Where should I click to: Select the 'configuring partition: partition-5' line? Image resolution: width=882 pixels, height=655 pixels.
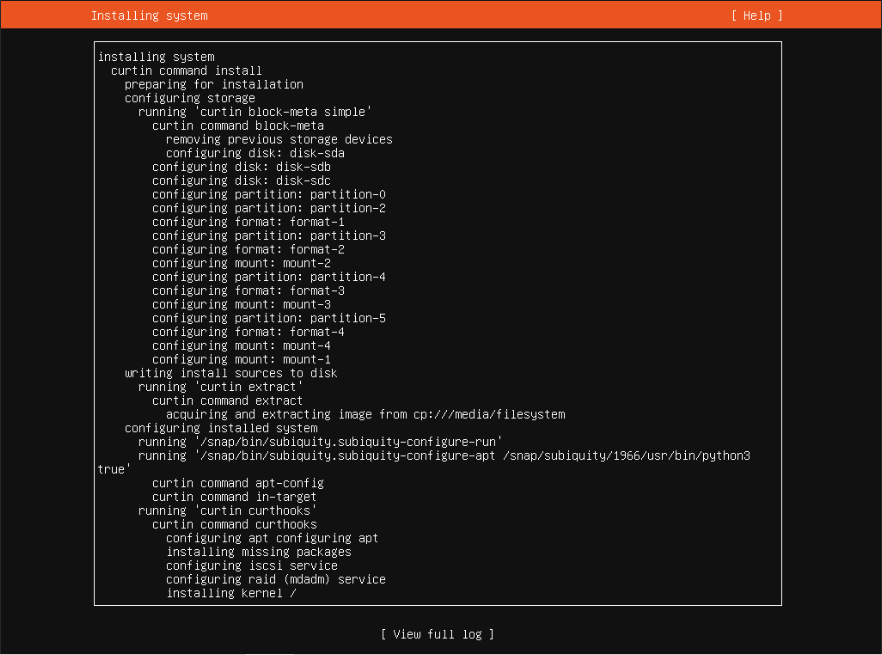click(269, 318)
